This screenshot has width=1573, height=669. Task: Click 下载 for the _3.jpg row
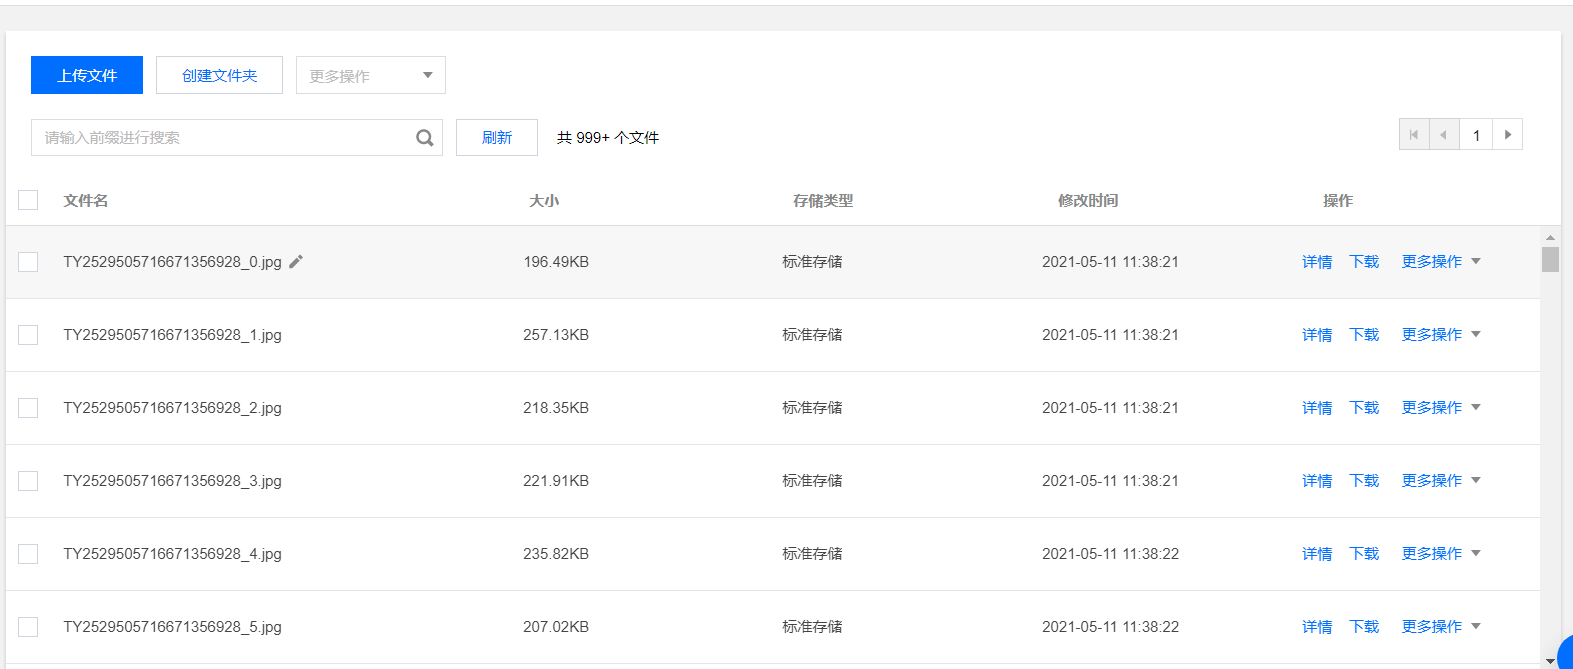click(1364, 481)
